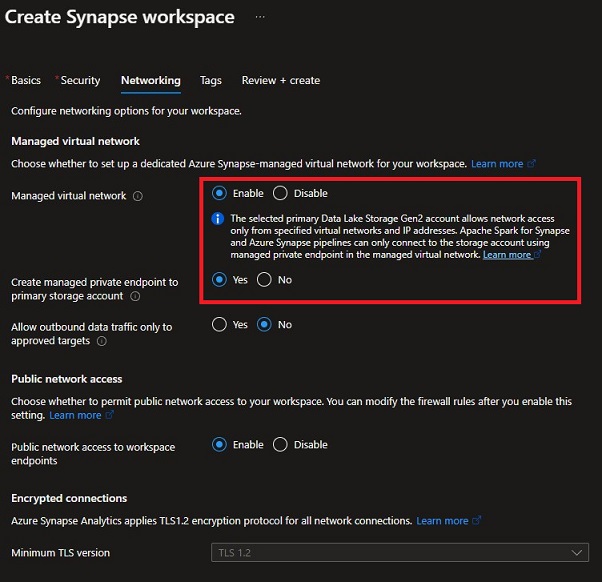The width and height of the screenshot is (602, 582).
Task: Click external link icon after Encrypted connections Learn more
Action: pyautogui.click(x=476, y=521)
